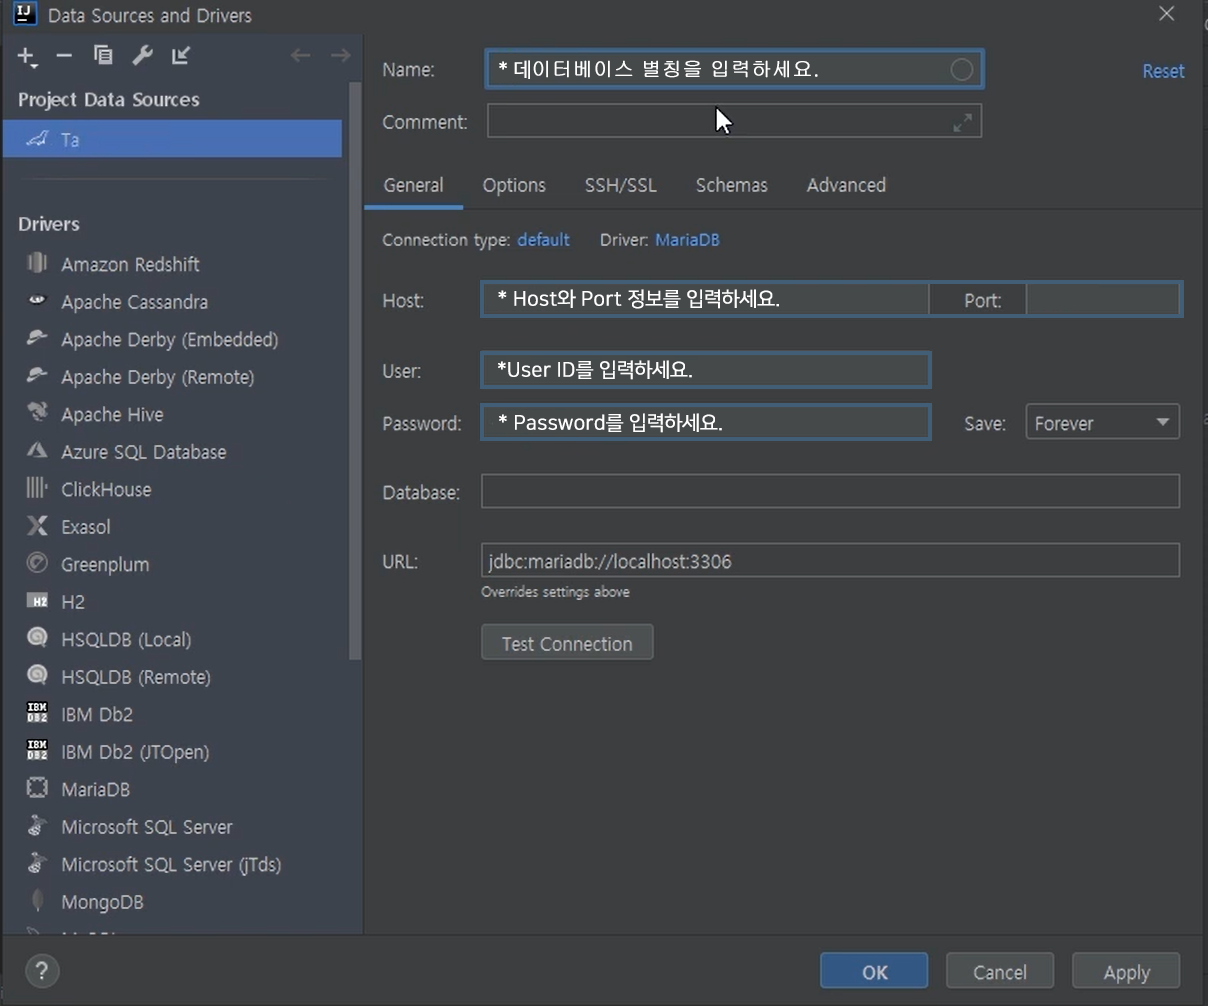
Task: Switch to the SSH/SSL tab
Action: 620,185
